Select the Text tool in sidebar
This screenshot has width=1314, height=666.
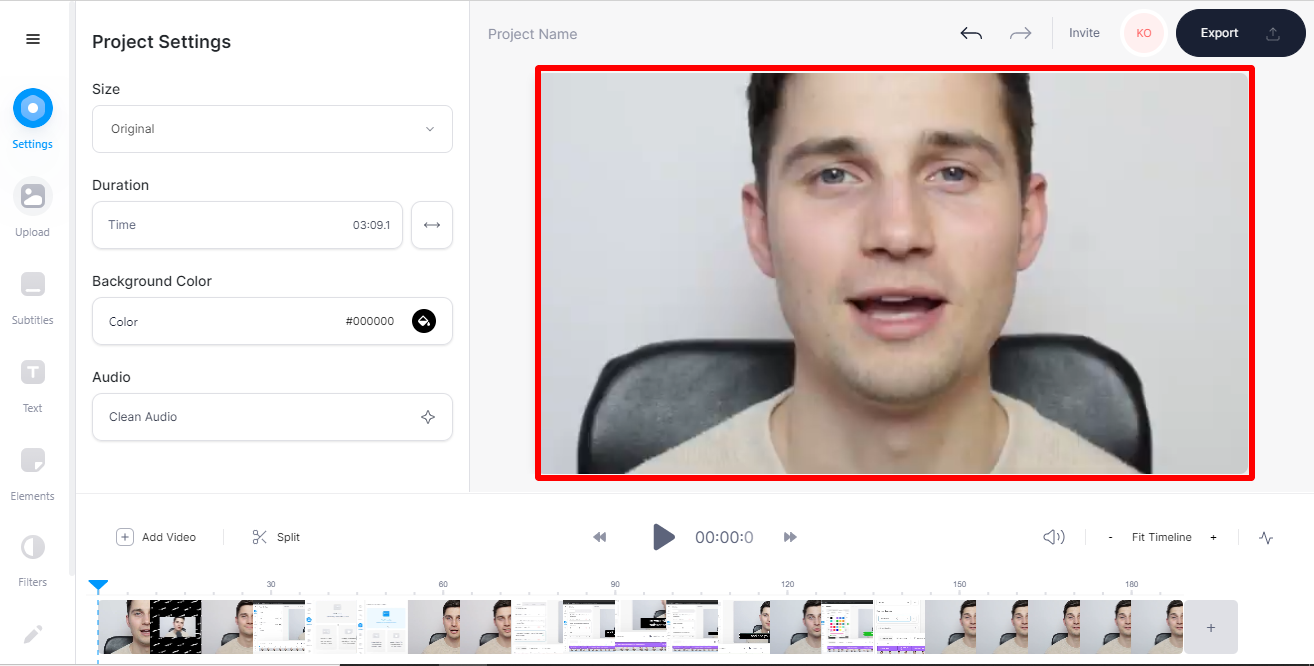click(32, 384)
